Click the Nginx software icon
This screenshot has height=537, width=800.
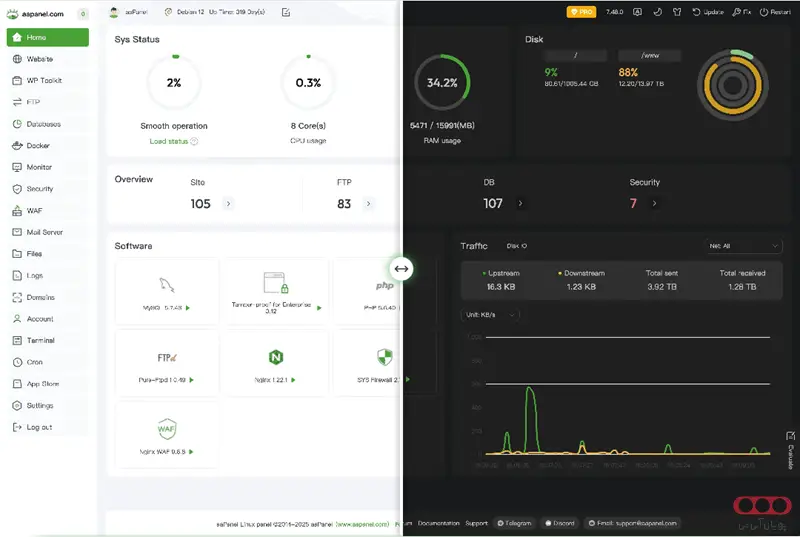click(x=276, y=357)
